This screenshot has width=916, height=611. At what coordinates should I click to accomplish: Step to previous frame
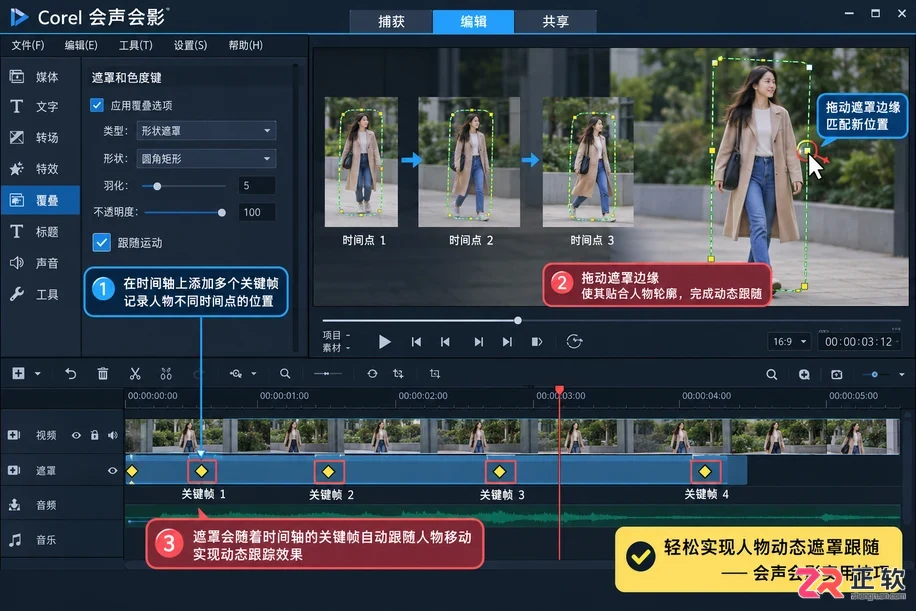pos(445,342)
